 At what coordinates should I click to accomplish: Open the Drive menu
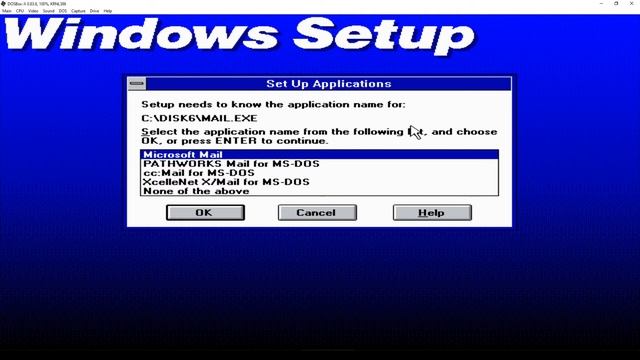click(94, 11)
